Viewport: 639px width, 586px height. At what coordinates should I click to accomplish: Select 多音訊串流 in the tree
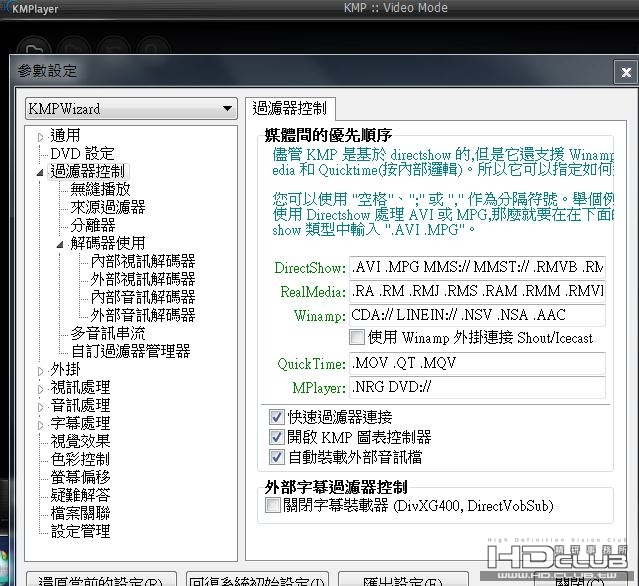(108, 333)
